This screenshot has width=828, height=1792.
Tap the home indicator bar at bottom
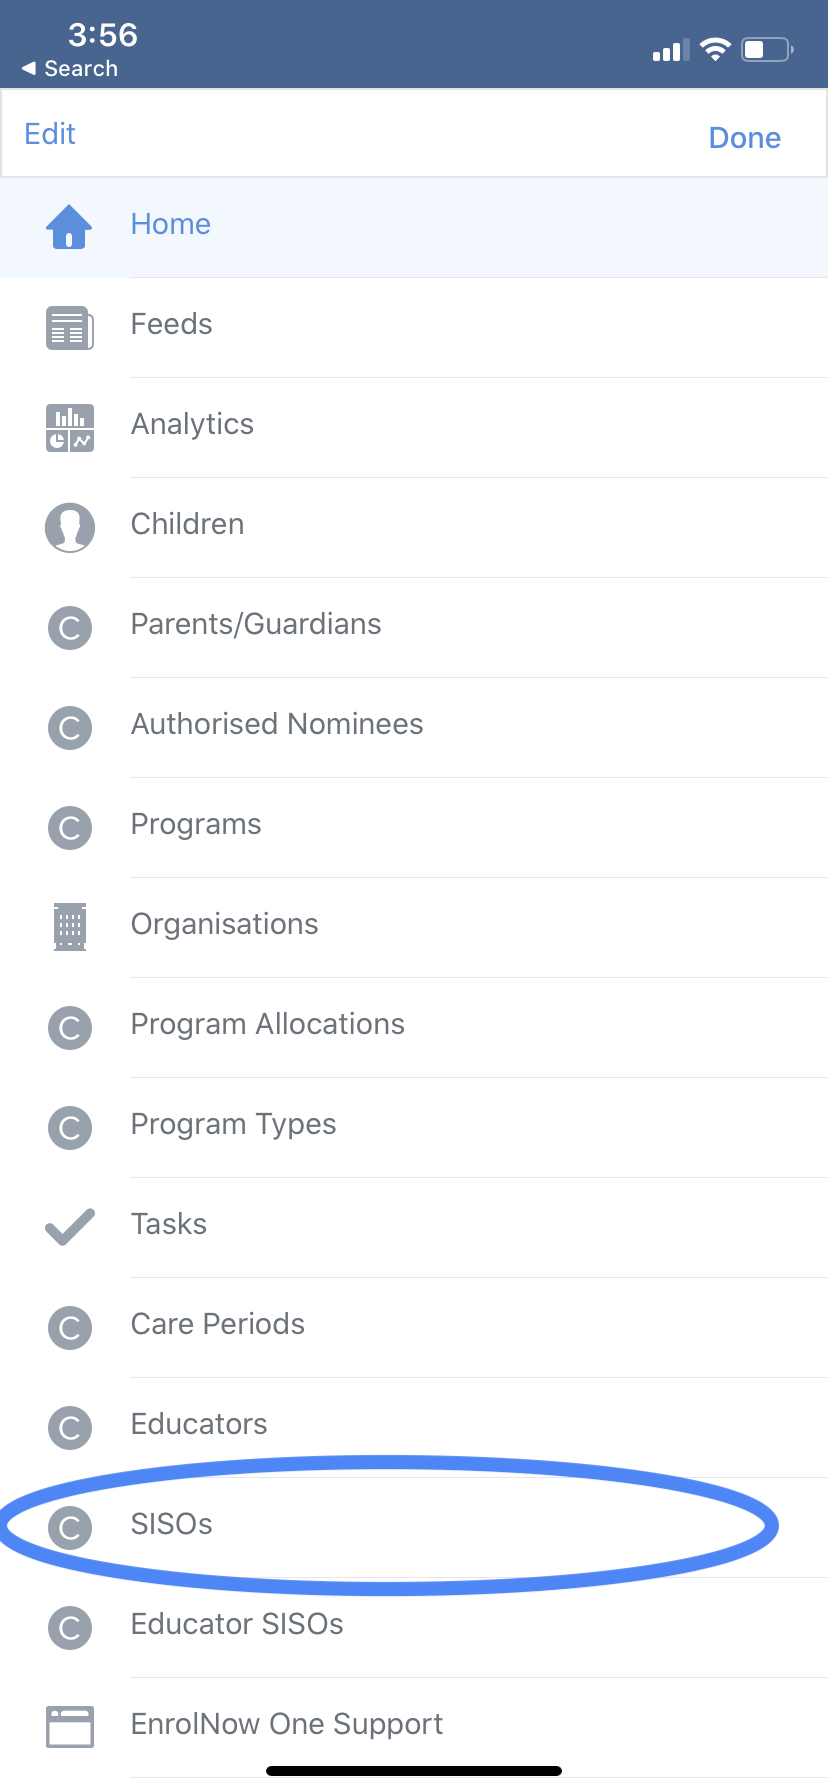point(414,1771)
